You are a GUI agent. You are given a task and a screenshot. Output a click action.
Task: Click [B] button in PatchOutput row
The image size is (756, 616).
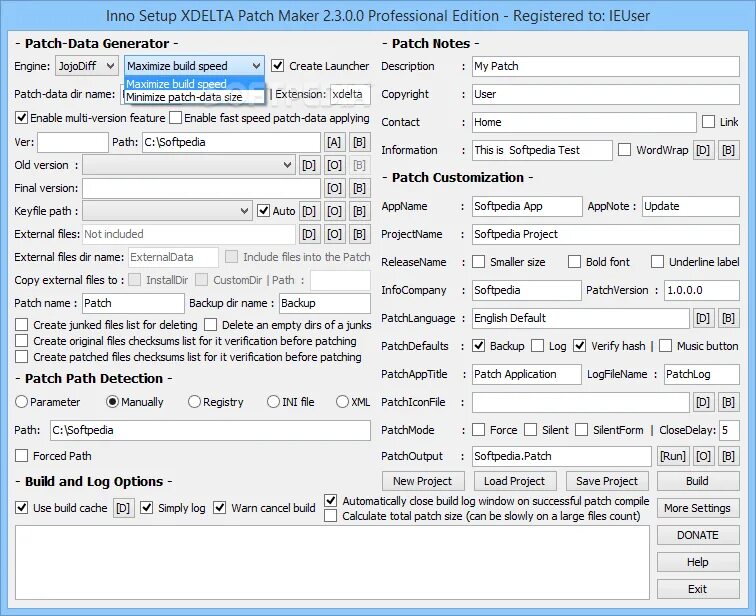728,456
